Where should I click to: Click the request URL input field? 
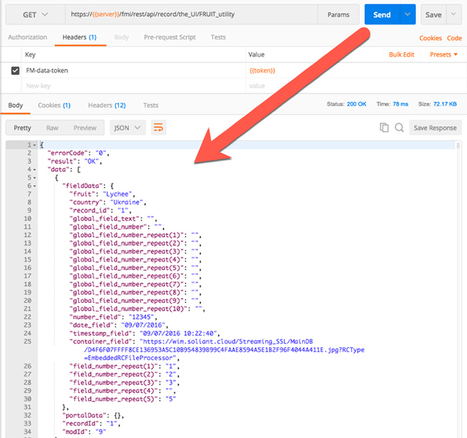point(191,15)
